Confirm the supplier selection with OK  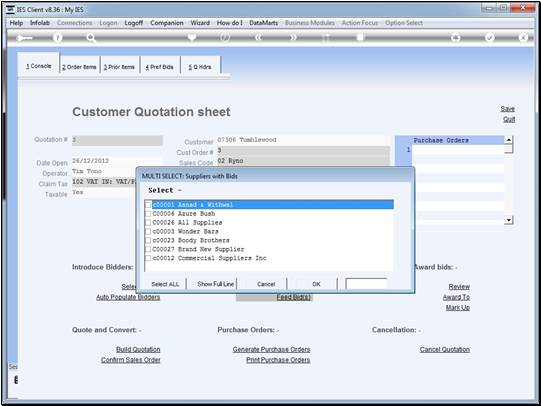(316, 284)
